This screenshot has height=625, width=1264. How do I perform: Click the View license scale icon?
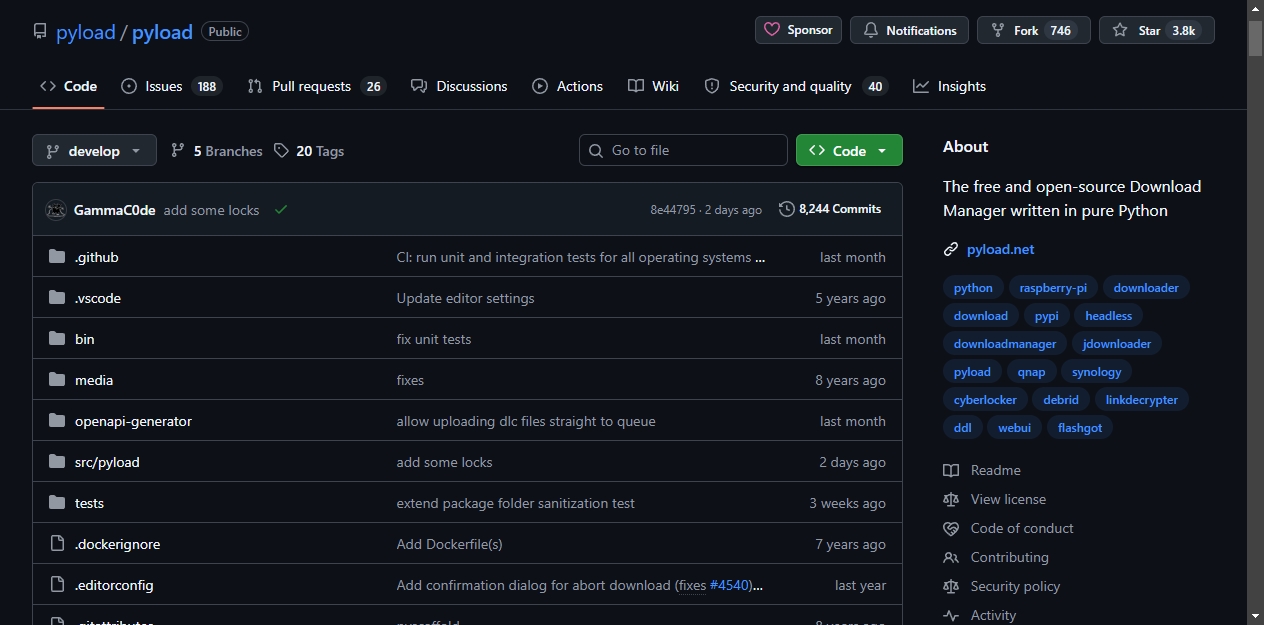point(951,499)
